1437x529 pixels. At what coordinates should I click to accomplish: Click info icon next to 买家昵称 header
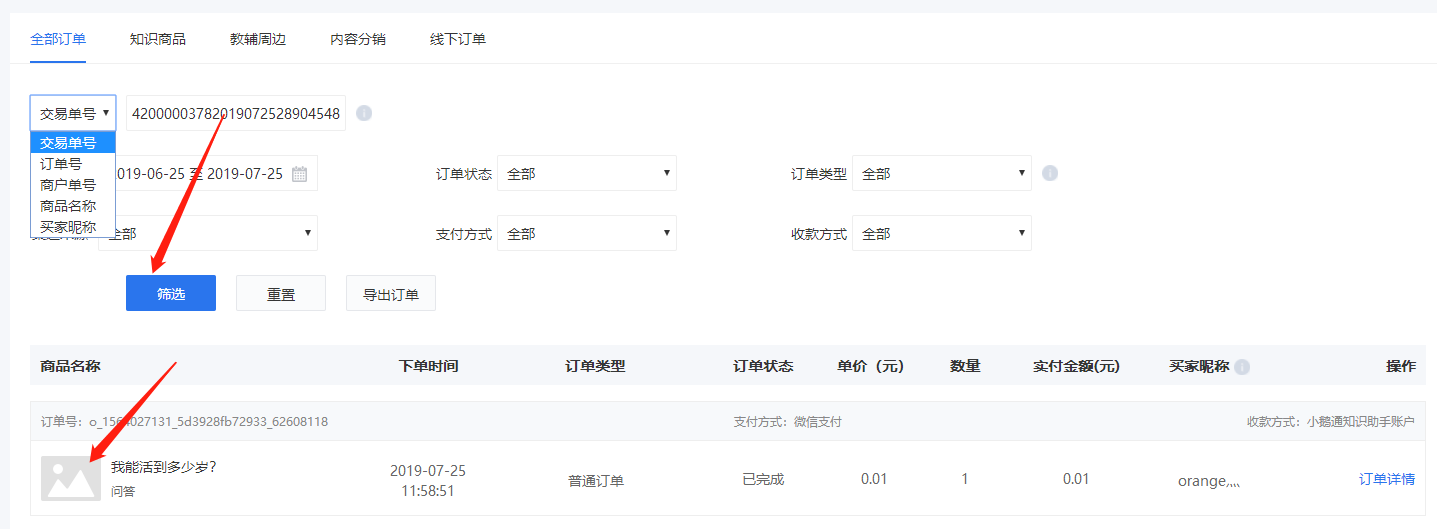(x=1242, y=367)
